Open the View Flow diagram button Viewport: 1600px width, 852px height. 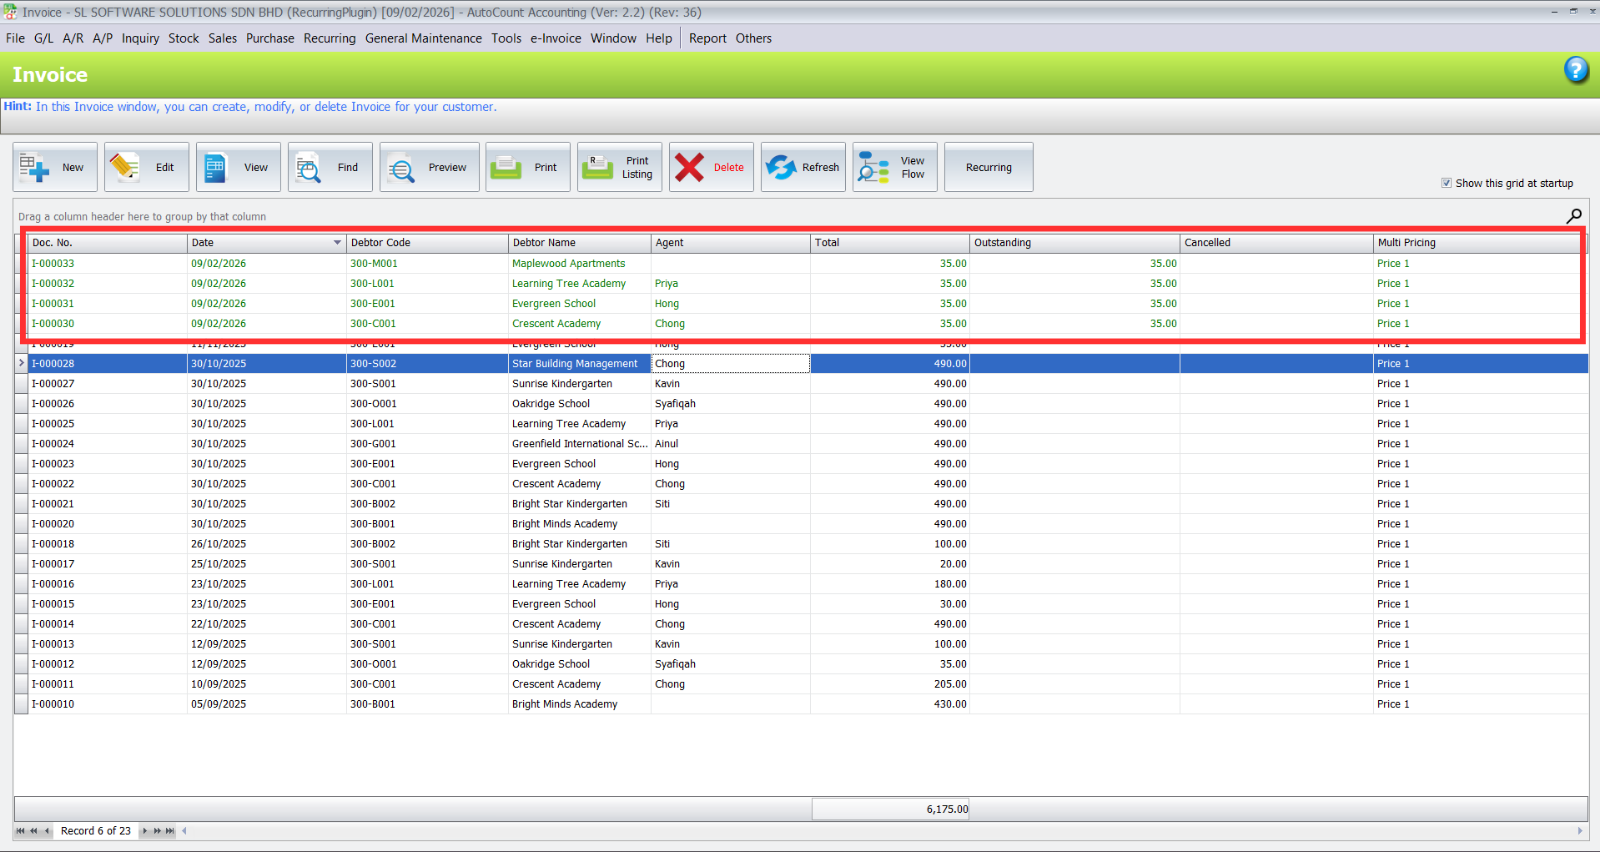tap(895, 167)
